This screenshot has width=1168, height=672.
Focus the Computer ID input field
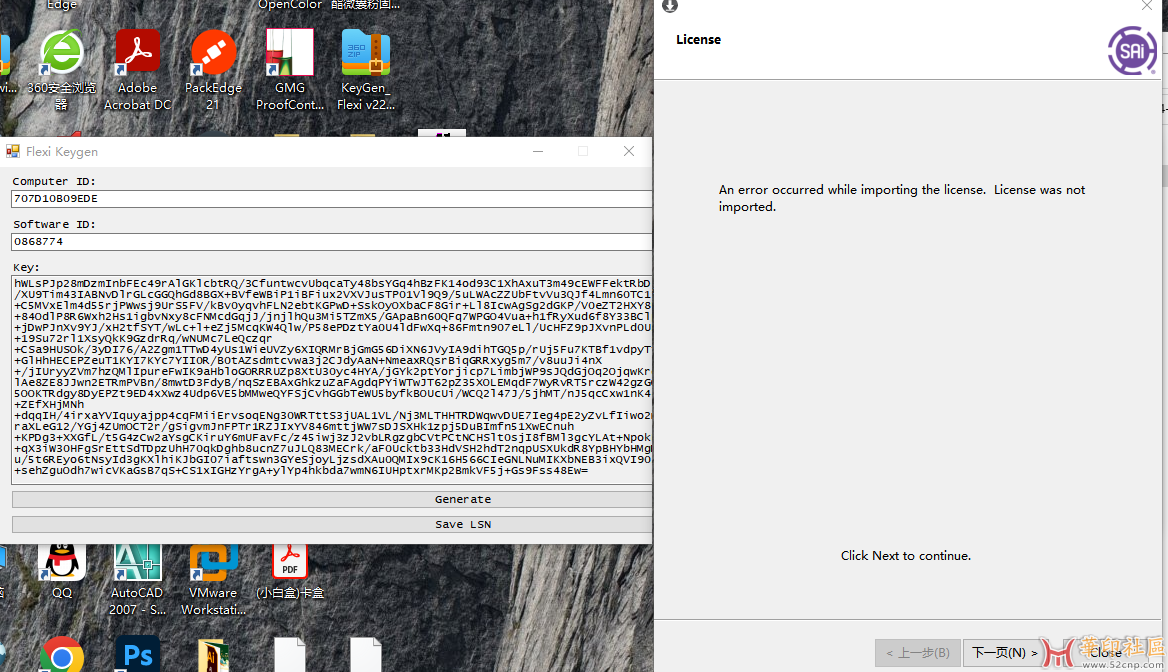(331, 199)
